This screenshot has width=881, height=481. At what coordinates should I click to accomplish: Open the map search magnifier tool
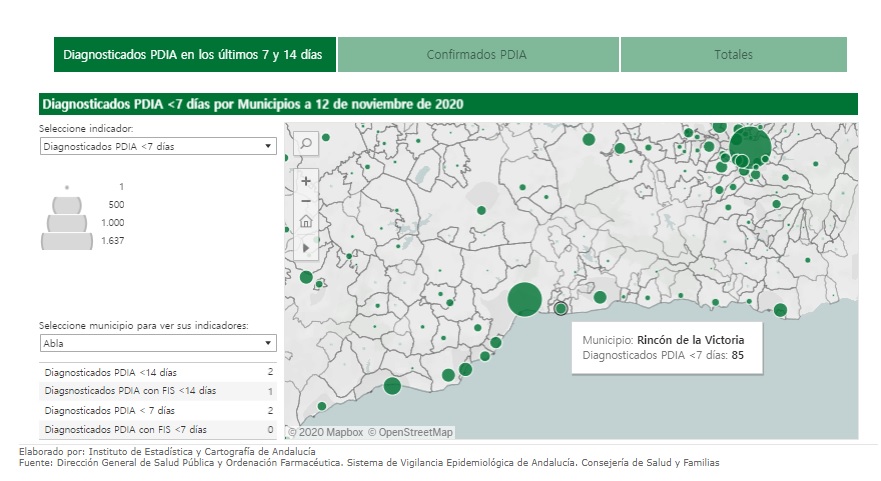click(306, 143)
